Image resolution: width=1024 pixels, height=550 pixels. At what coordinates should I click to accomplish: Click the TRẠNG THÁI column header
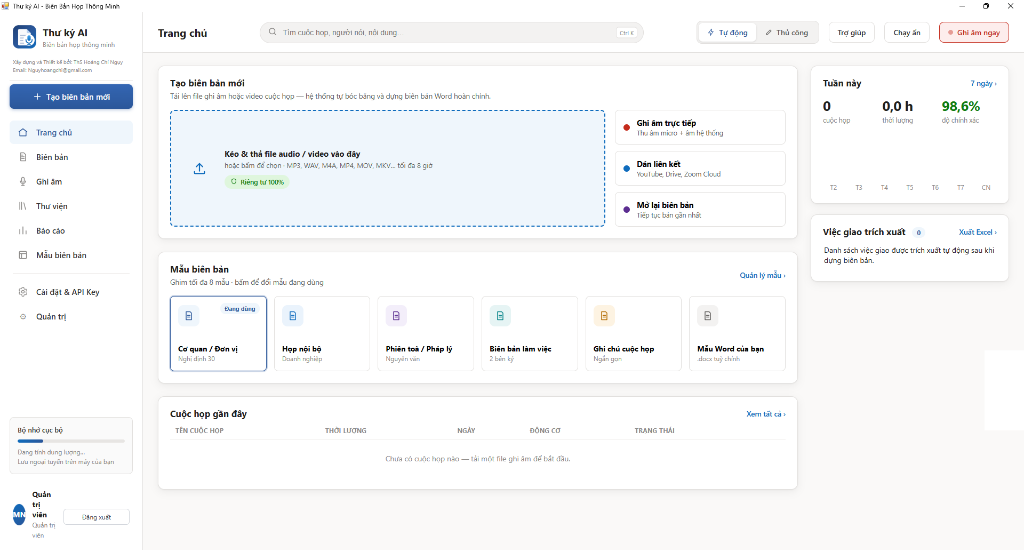click(x=654, y=430)
